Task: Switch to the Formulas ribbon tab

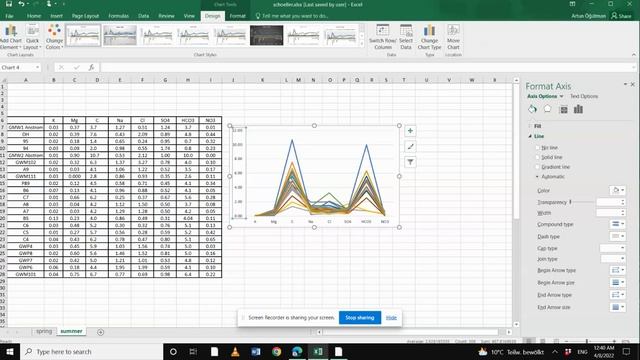Action: click(x=118, y=16)
